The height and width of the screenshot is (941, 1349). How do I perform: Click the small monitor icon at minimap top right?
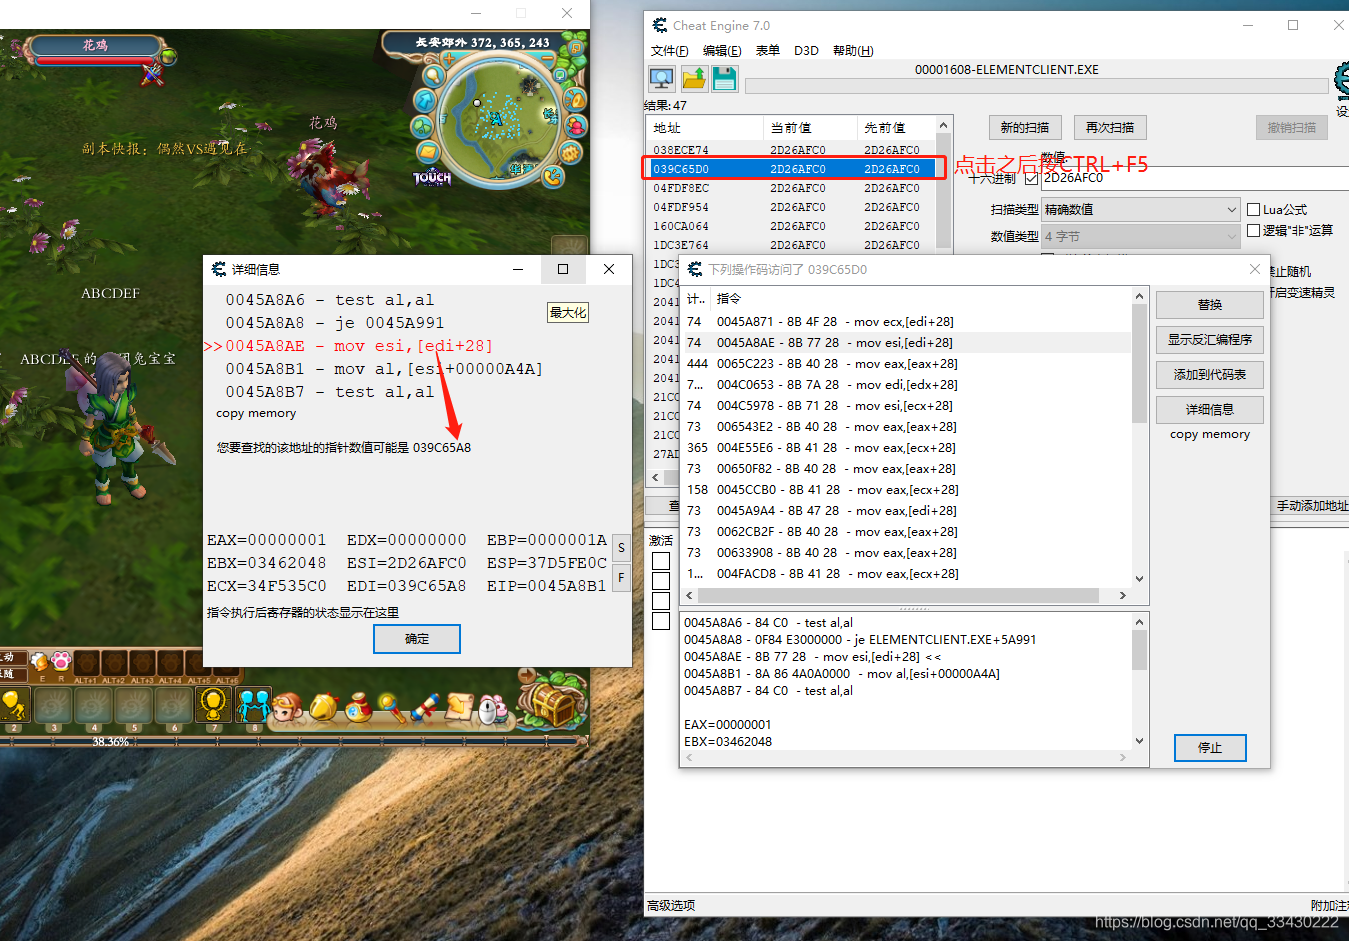tap(560, 75)
